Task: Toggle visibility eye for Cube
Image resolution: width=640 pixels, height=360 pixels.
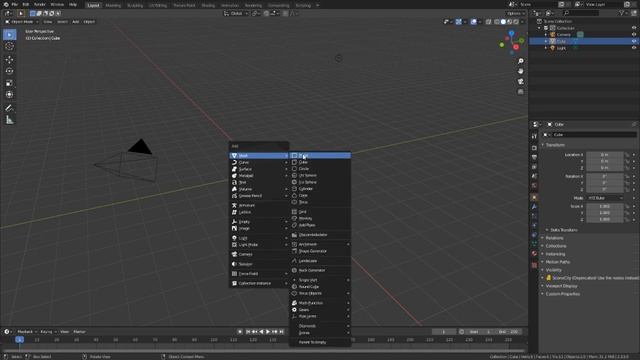Action: coord(634,41)
